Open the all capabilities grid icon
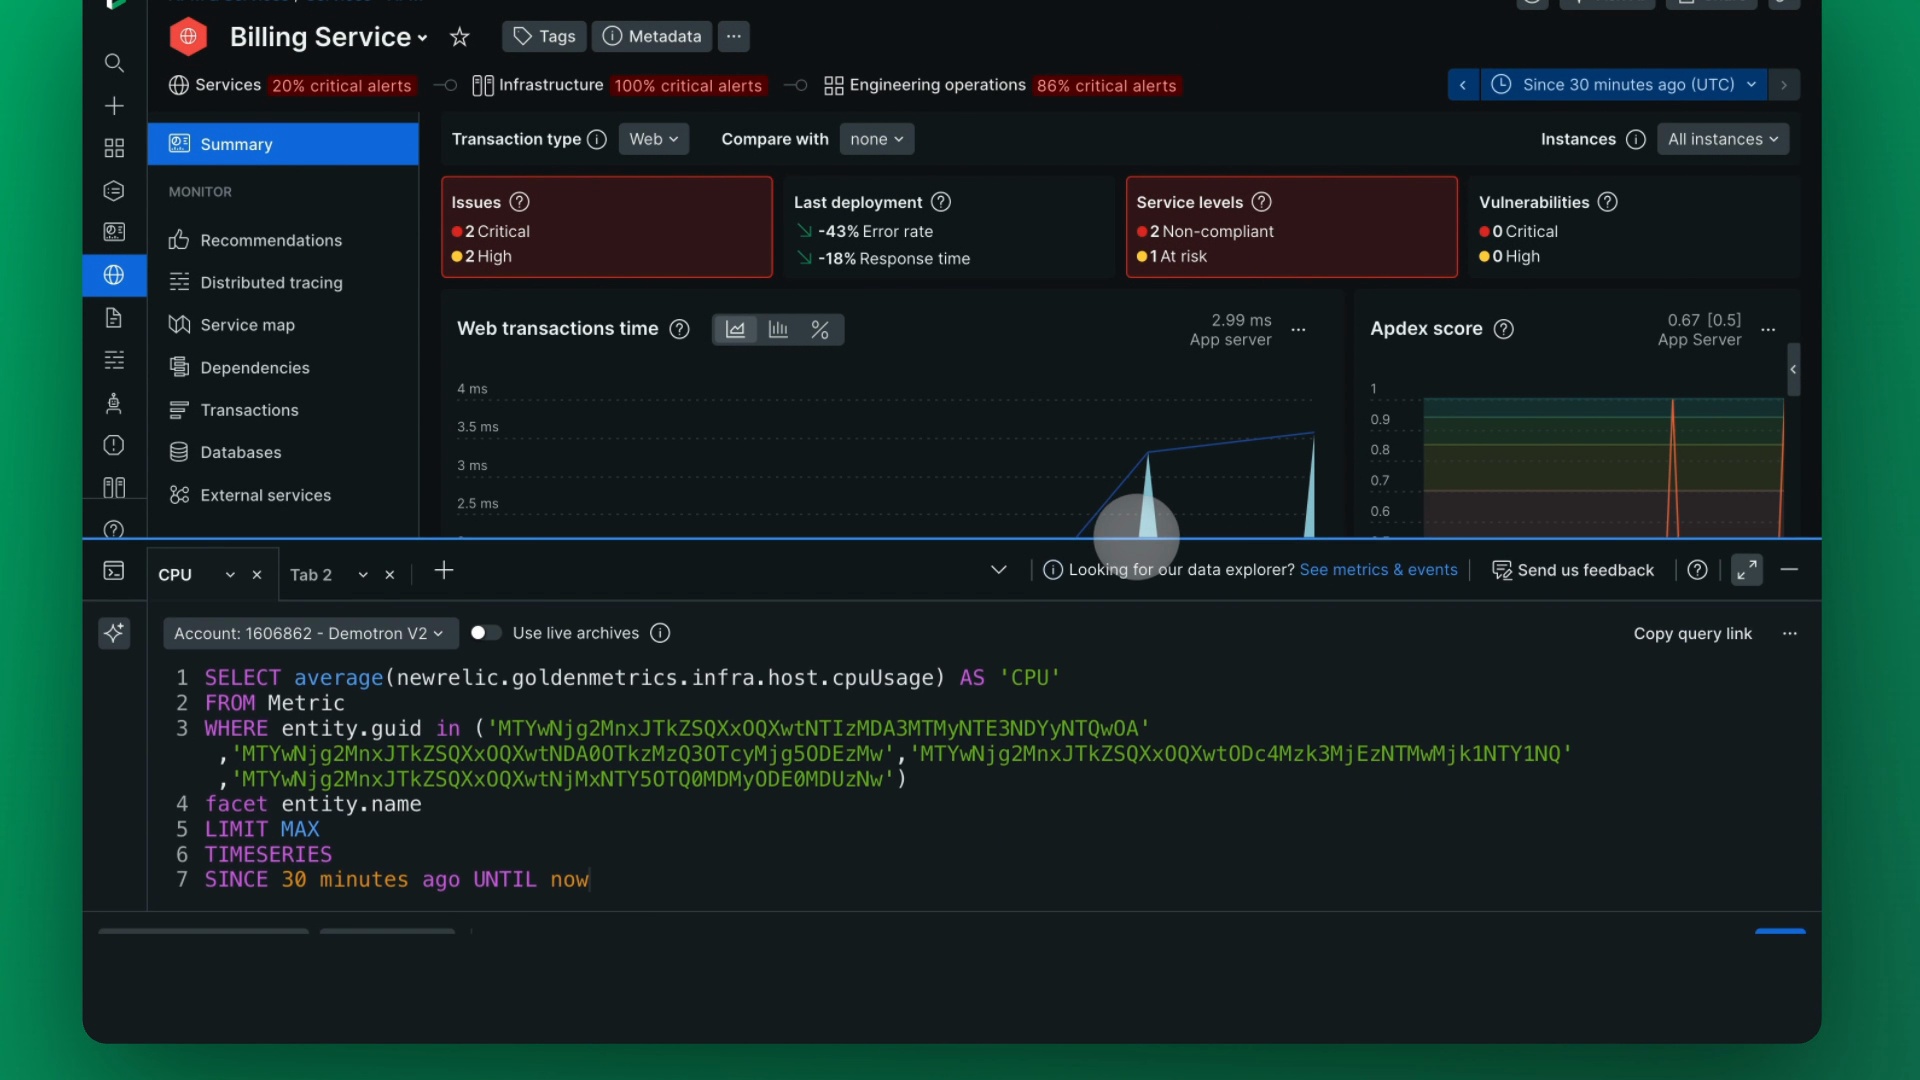Image resolution: width=1920 pixels, height=1080 pixels. 114,148
